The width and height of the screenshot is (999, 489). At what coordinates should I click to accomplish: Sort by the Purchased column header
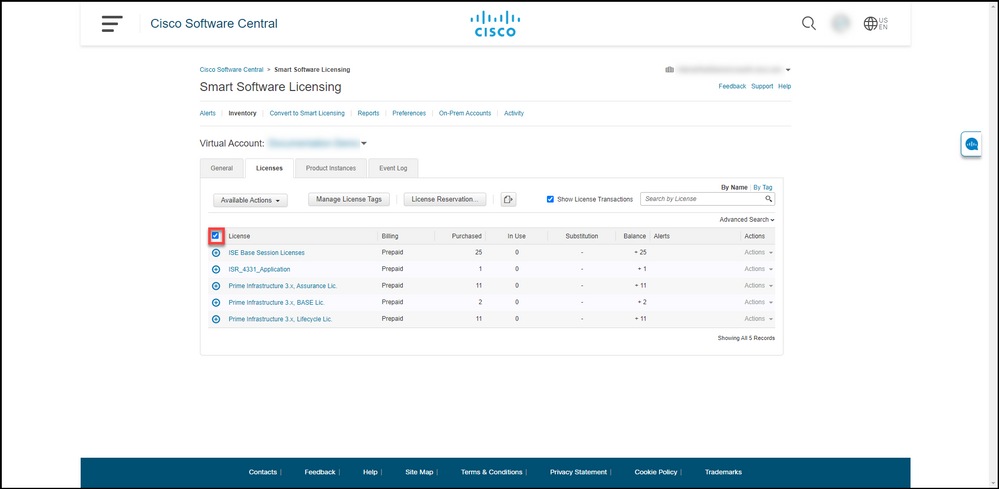point(466,236)
